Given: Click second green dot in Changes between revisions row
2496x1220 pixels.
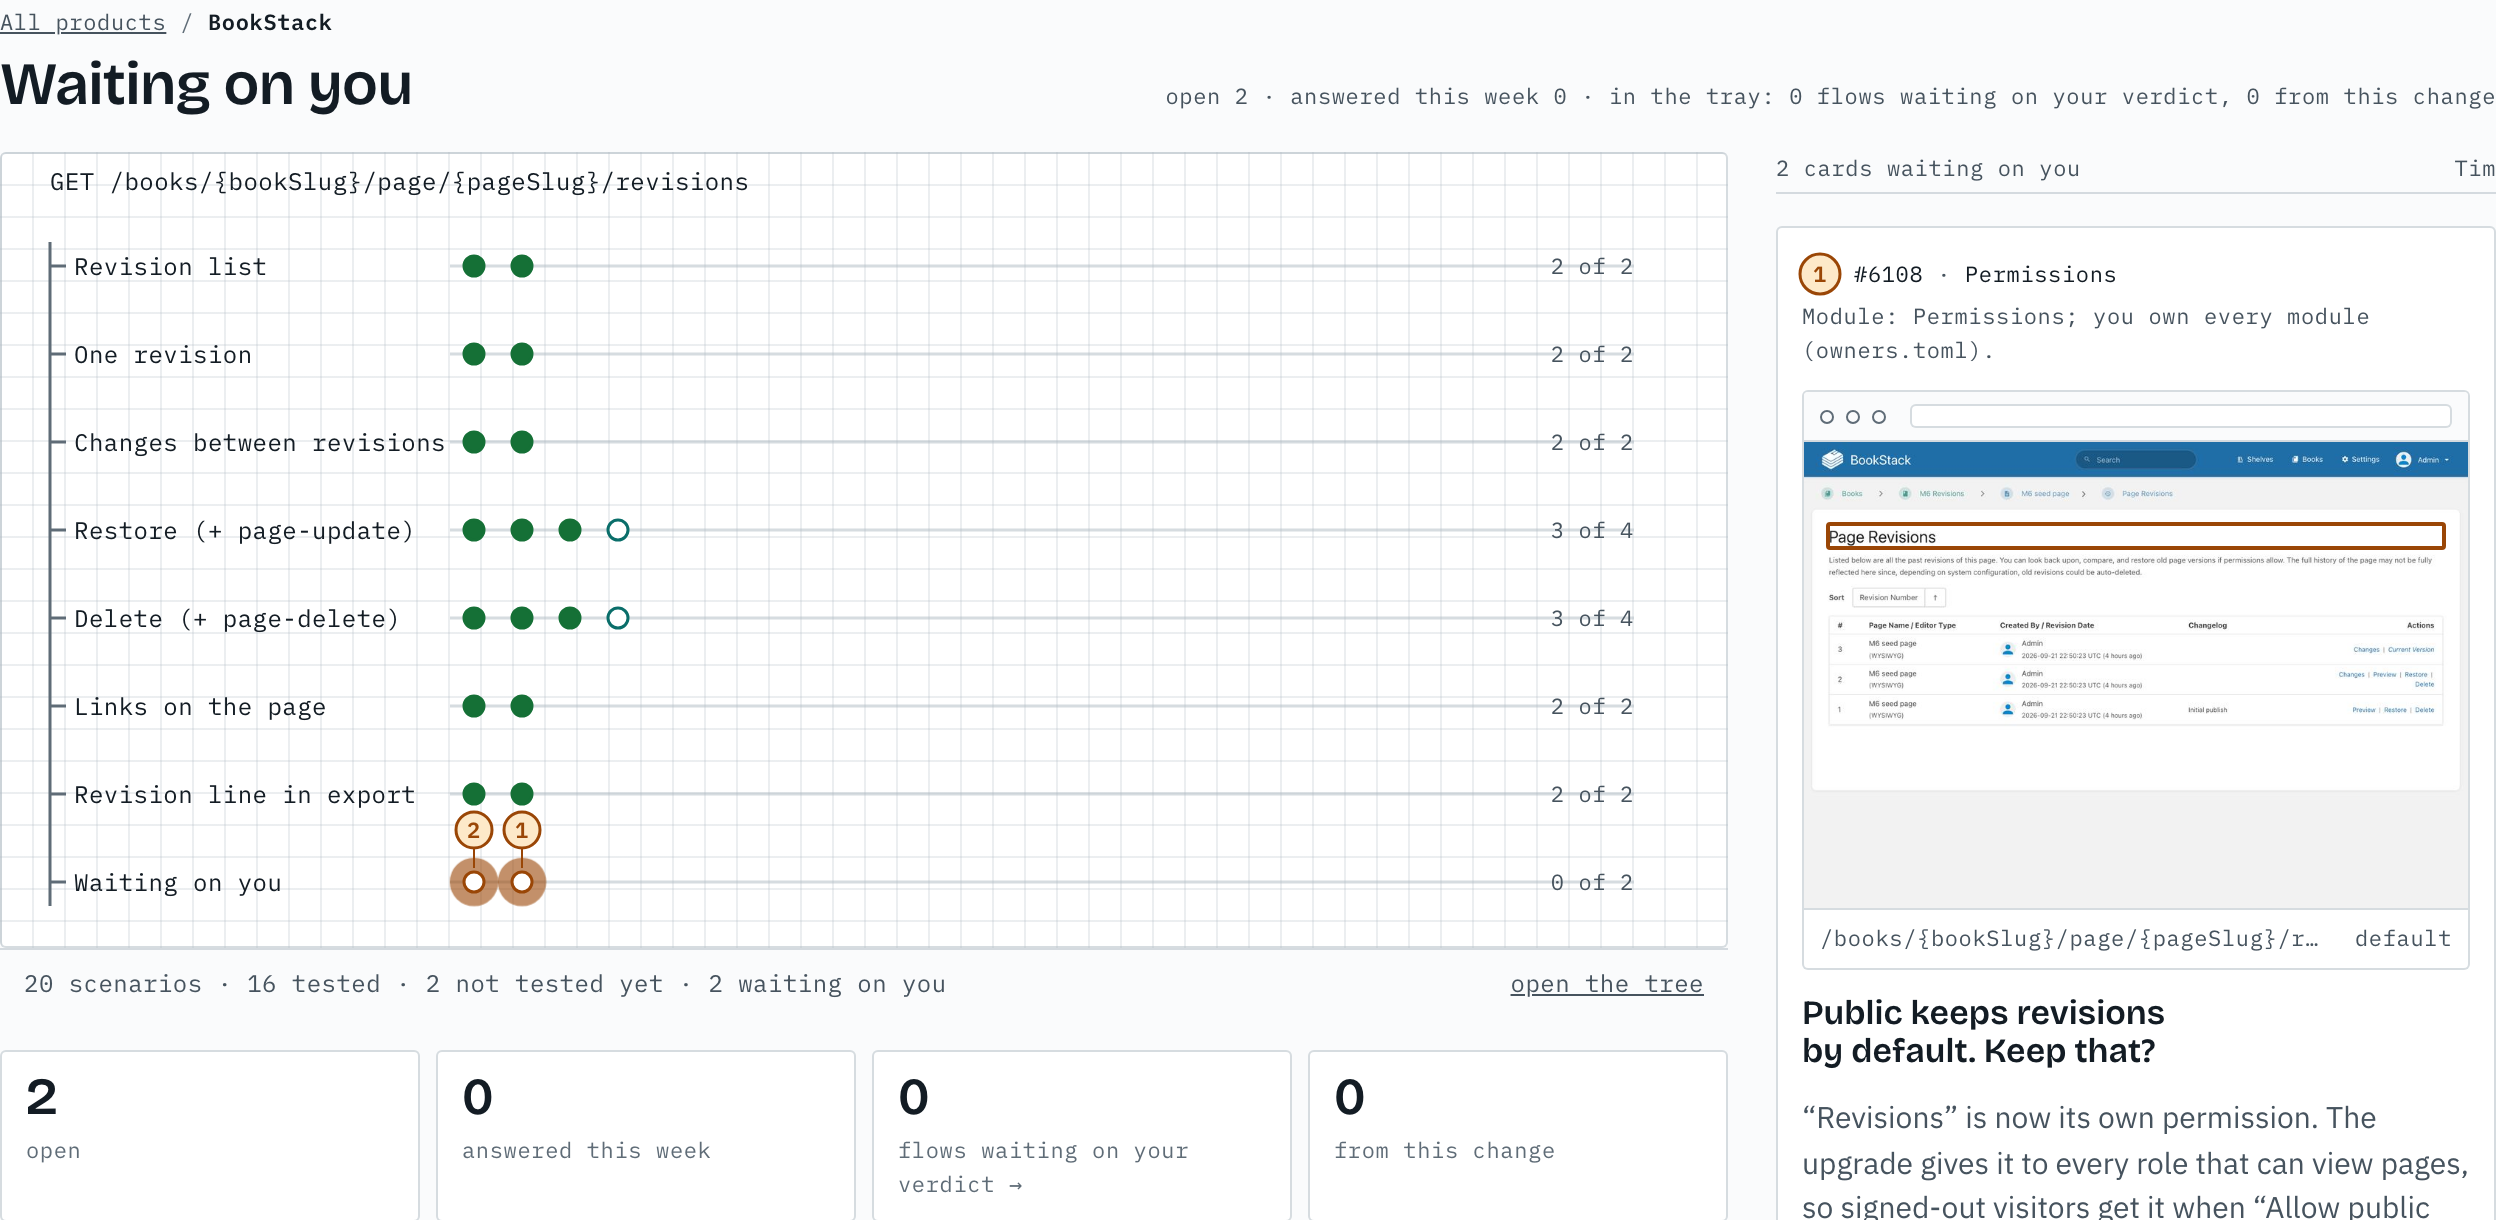Looking at the screenshot, I should pos(522,442).
